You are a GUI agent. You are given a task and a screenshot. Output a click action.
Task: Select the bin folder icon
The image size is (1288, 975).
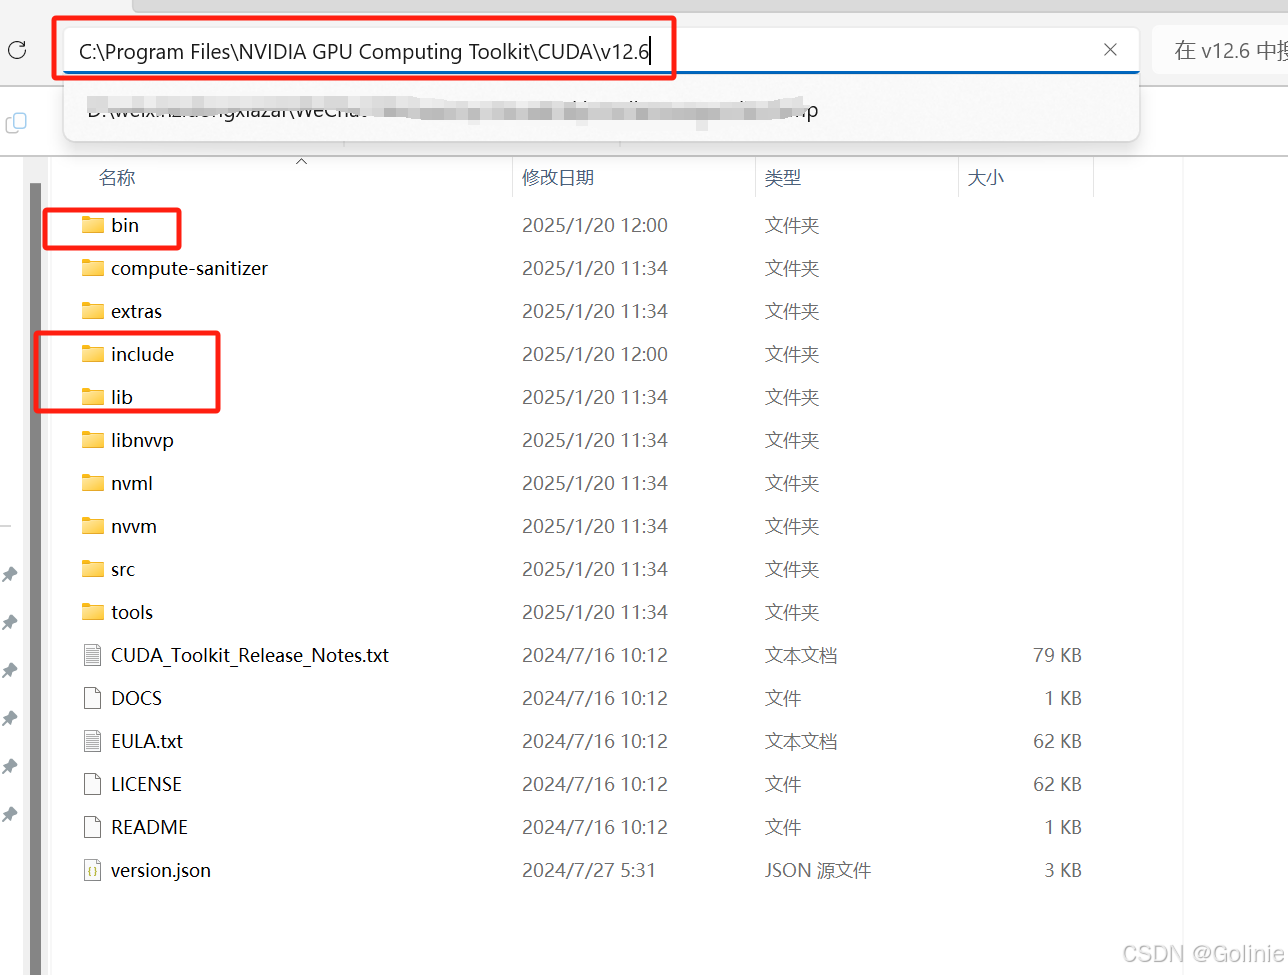click(x=93, y=225)
